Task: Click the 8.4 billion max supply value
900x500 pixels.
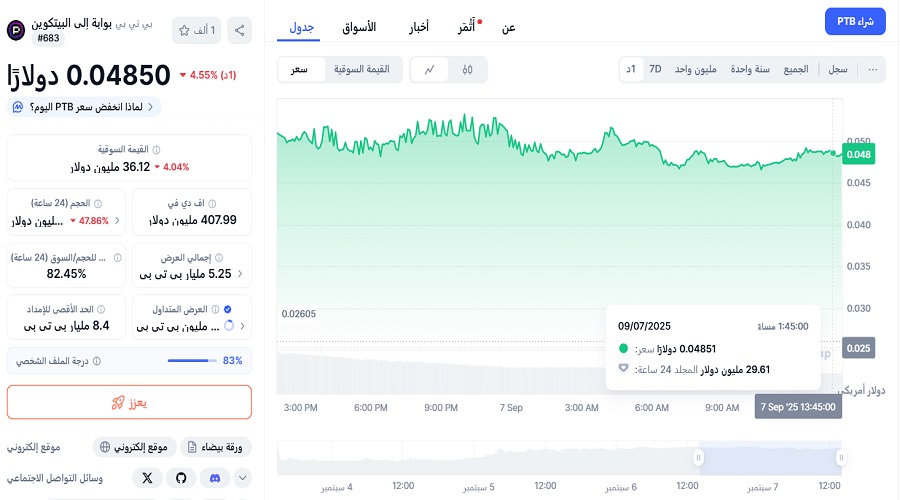Action: [x=67, y=325]
